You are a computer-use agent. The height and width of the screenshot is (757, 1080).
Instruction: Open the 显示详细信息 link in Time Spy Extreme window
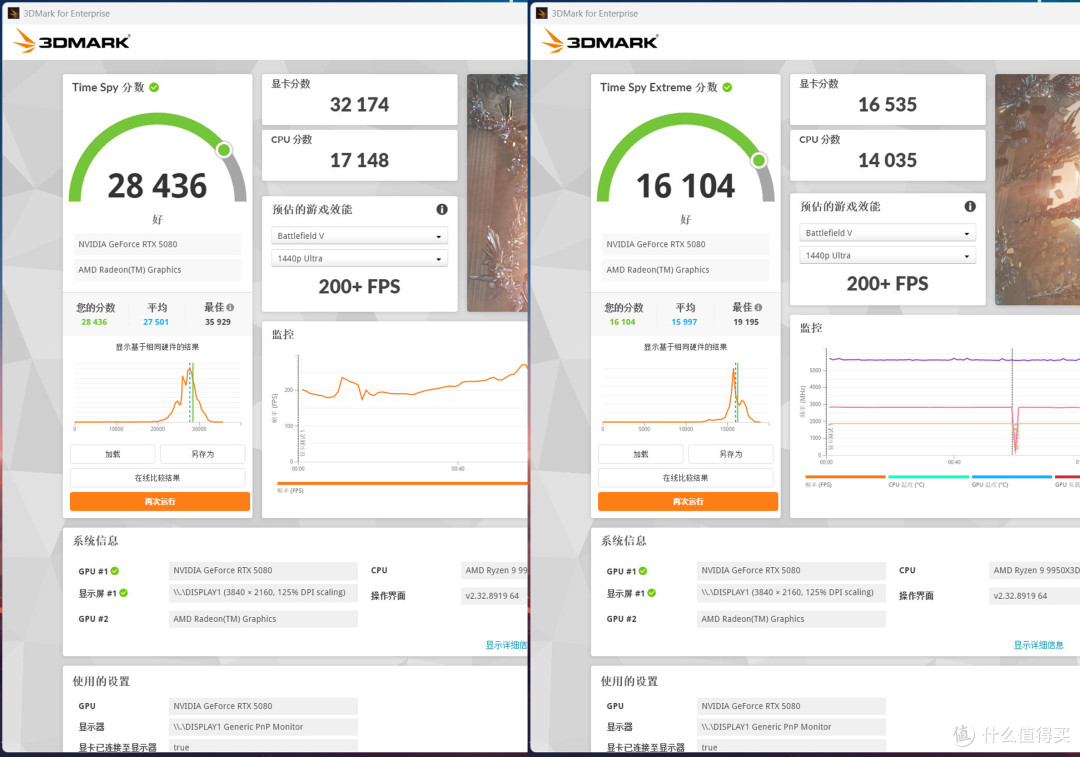pos(1039,645)
